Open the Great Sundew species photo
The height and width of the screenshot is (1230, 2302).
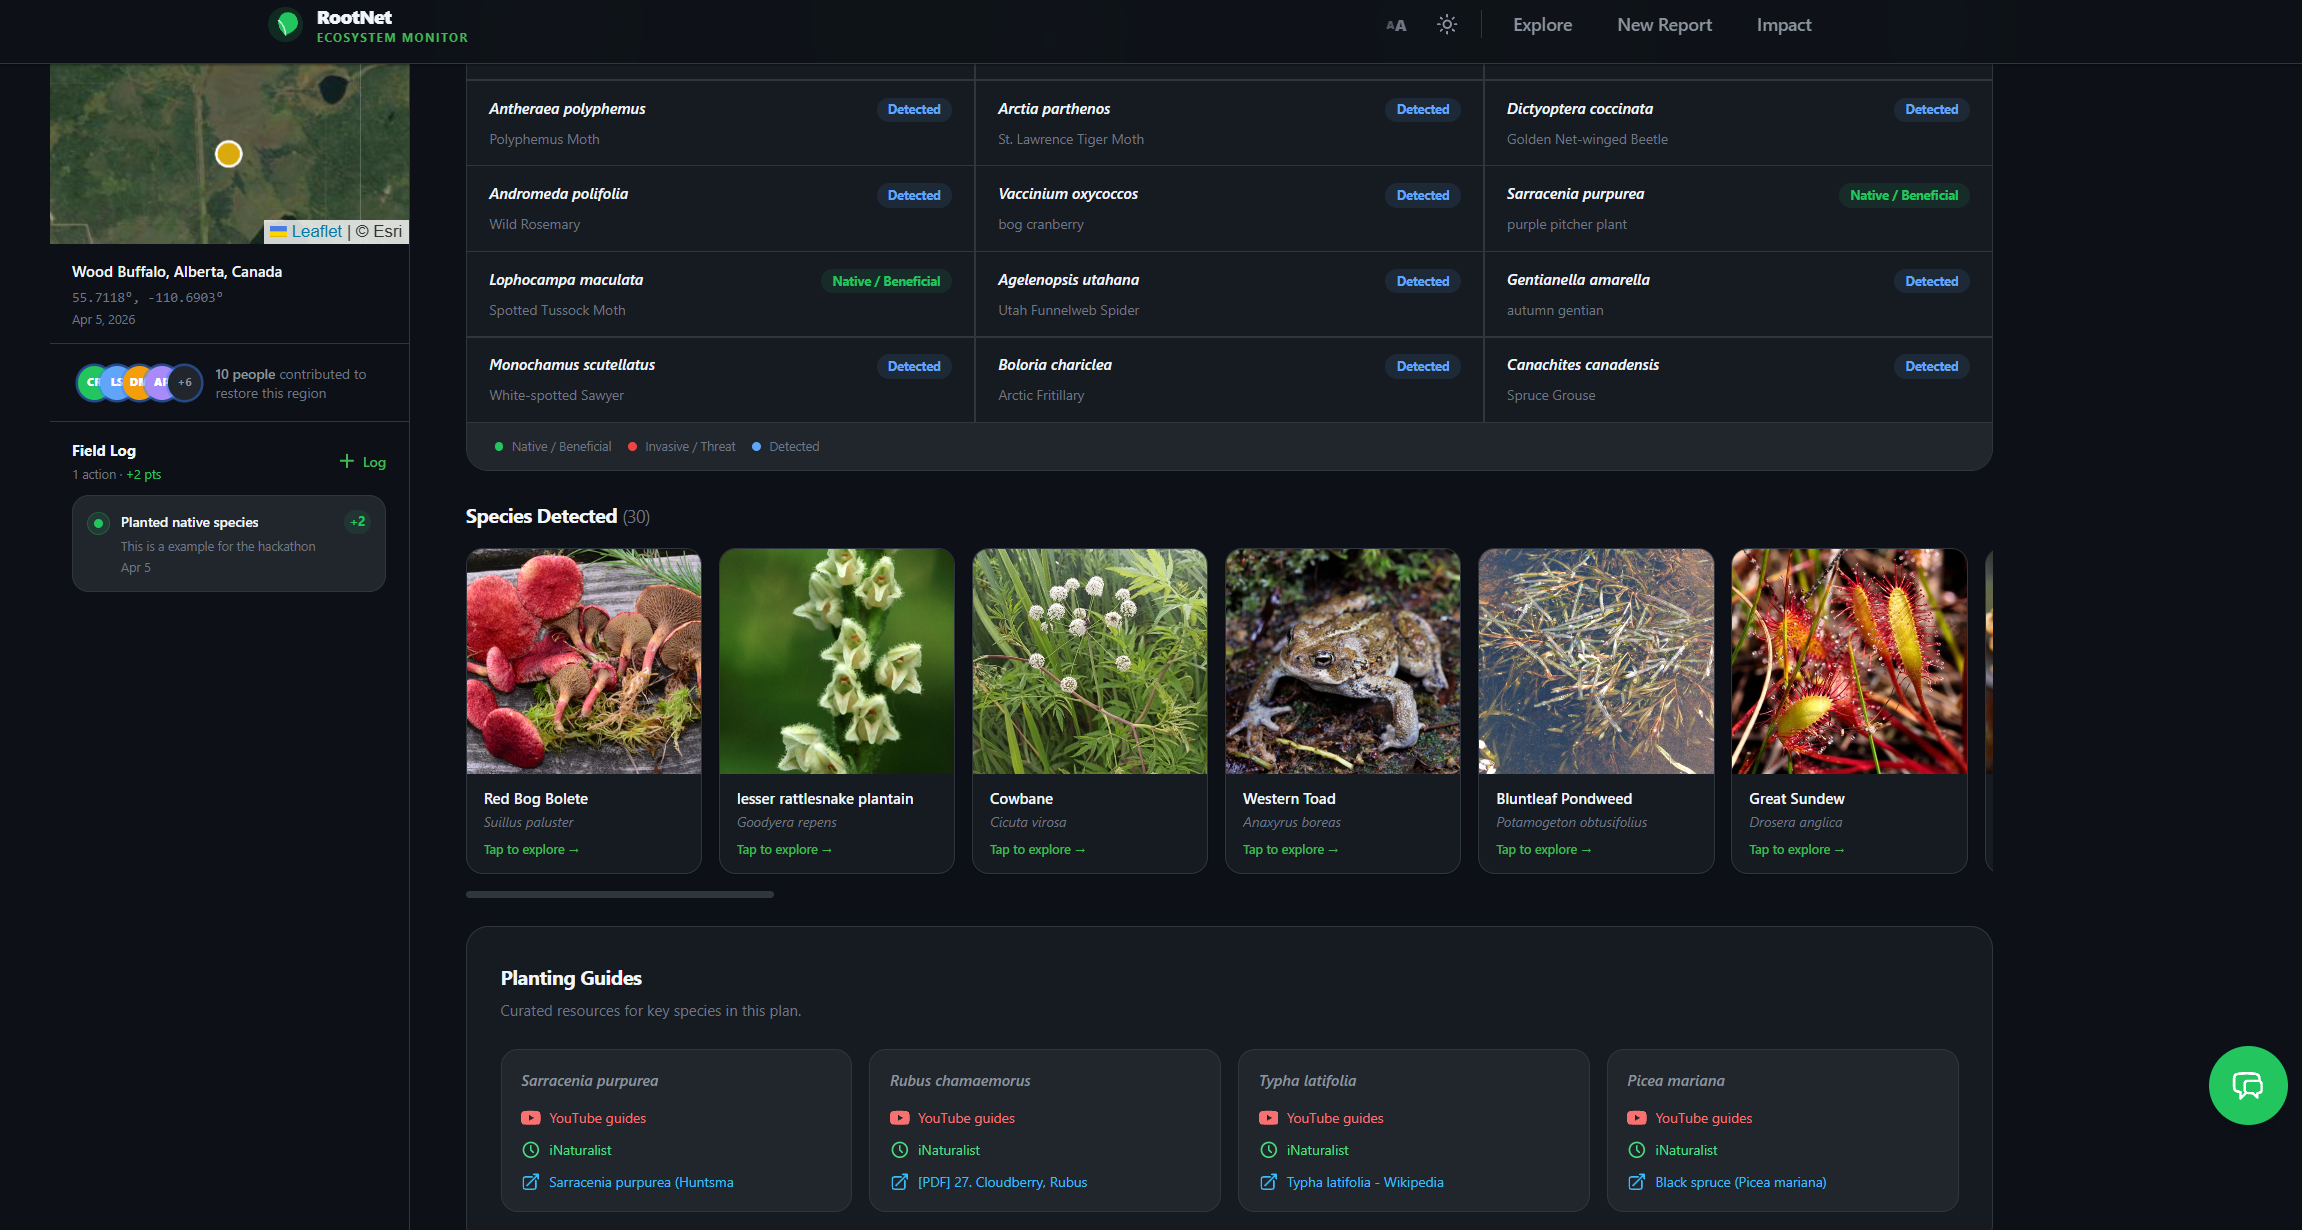point(1849,661)
